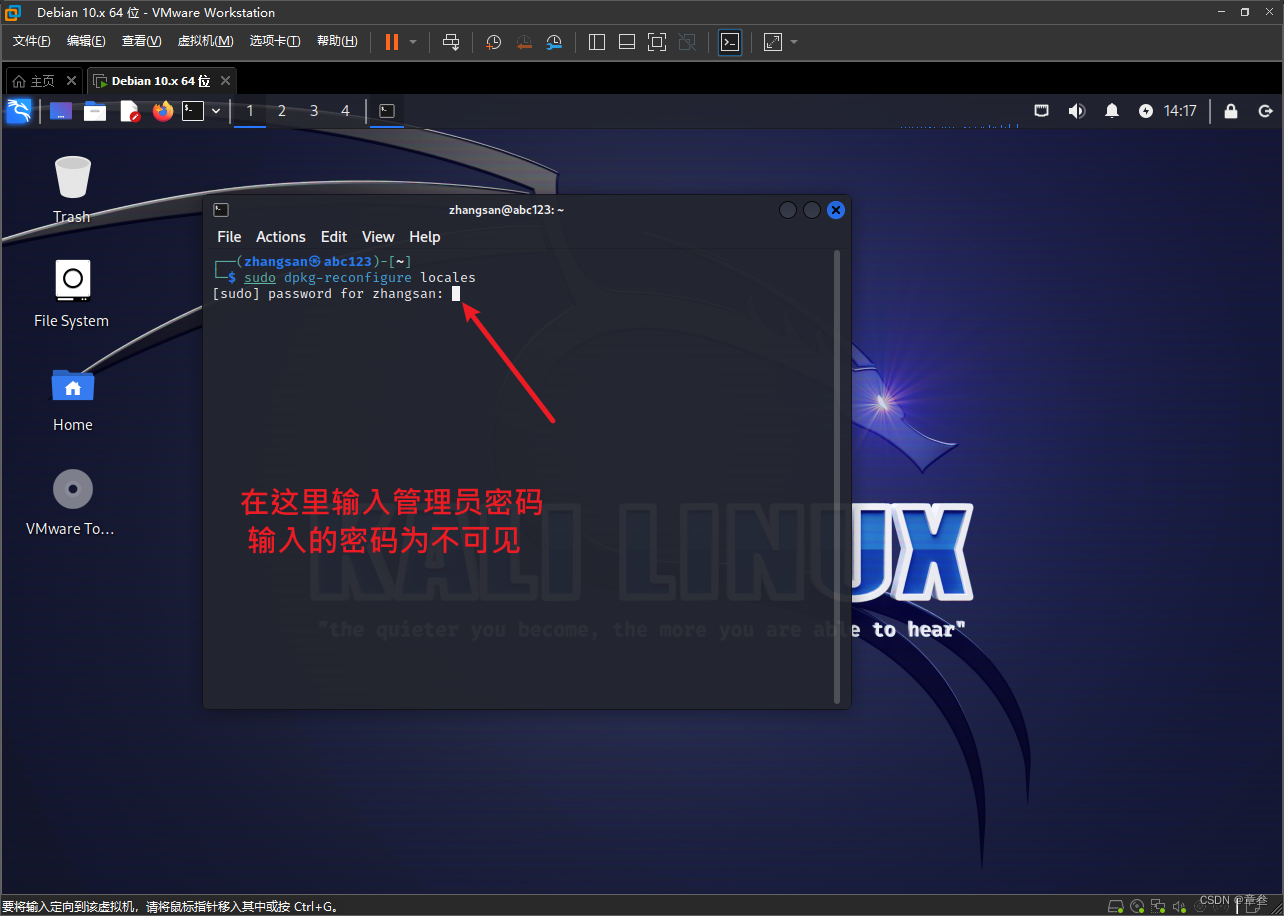
Task: Switch to workspace 4
Action: (x=346, y=111)
